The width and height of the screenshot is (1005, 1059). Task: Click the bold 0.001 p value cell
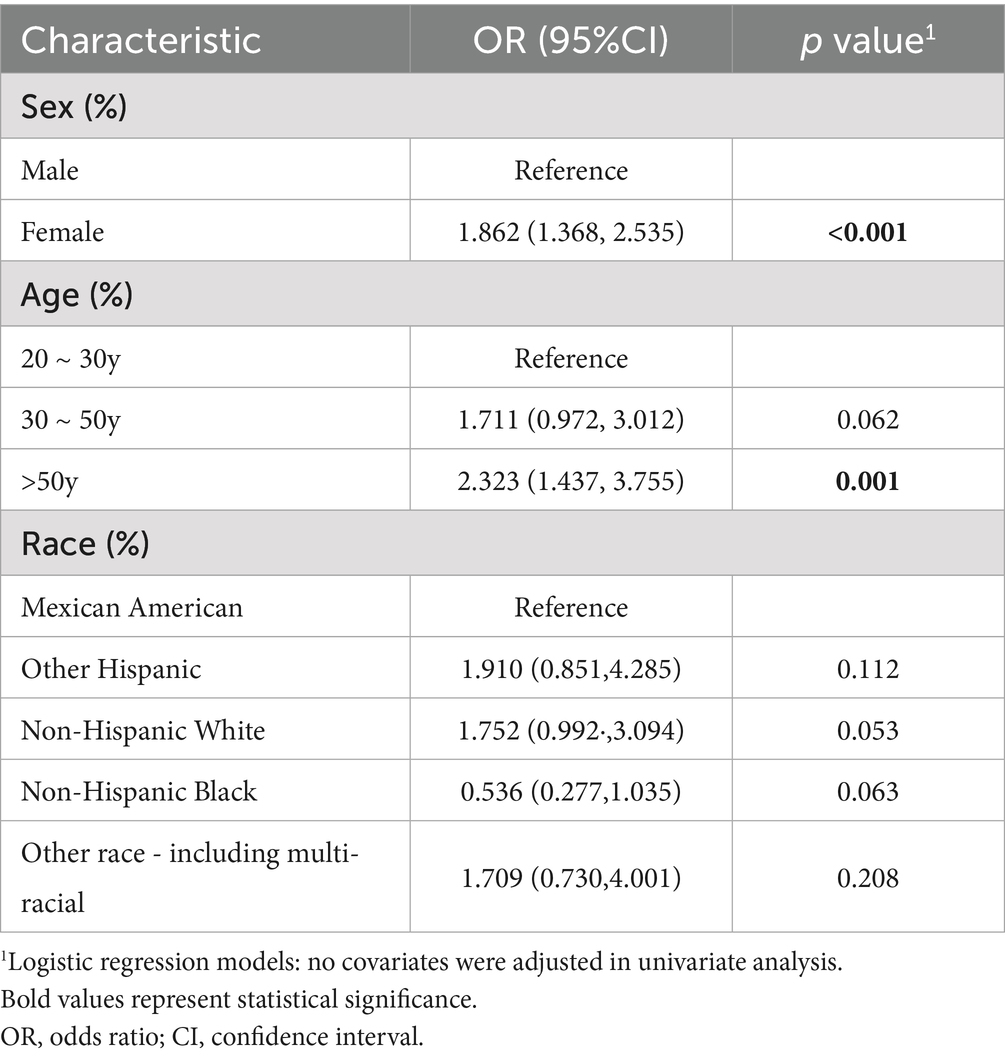(868, 481)
